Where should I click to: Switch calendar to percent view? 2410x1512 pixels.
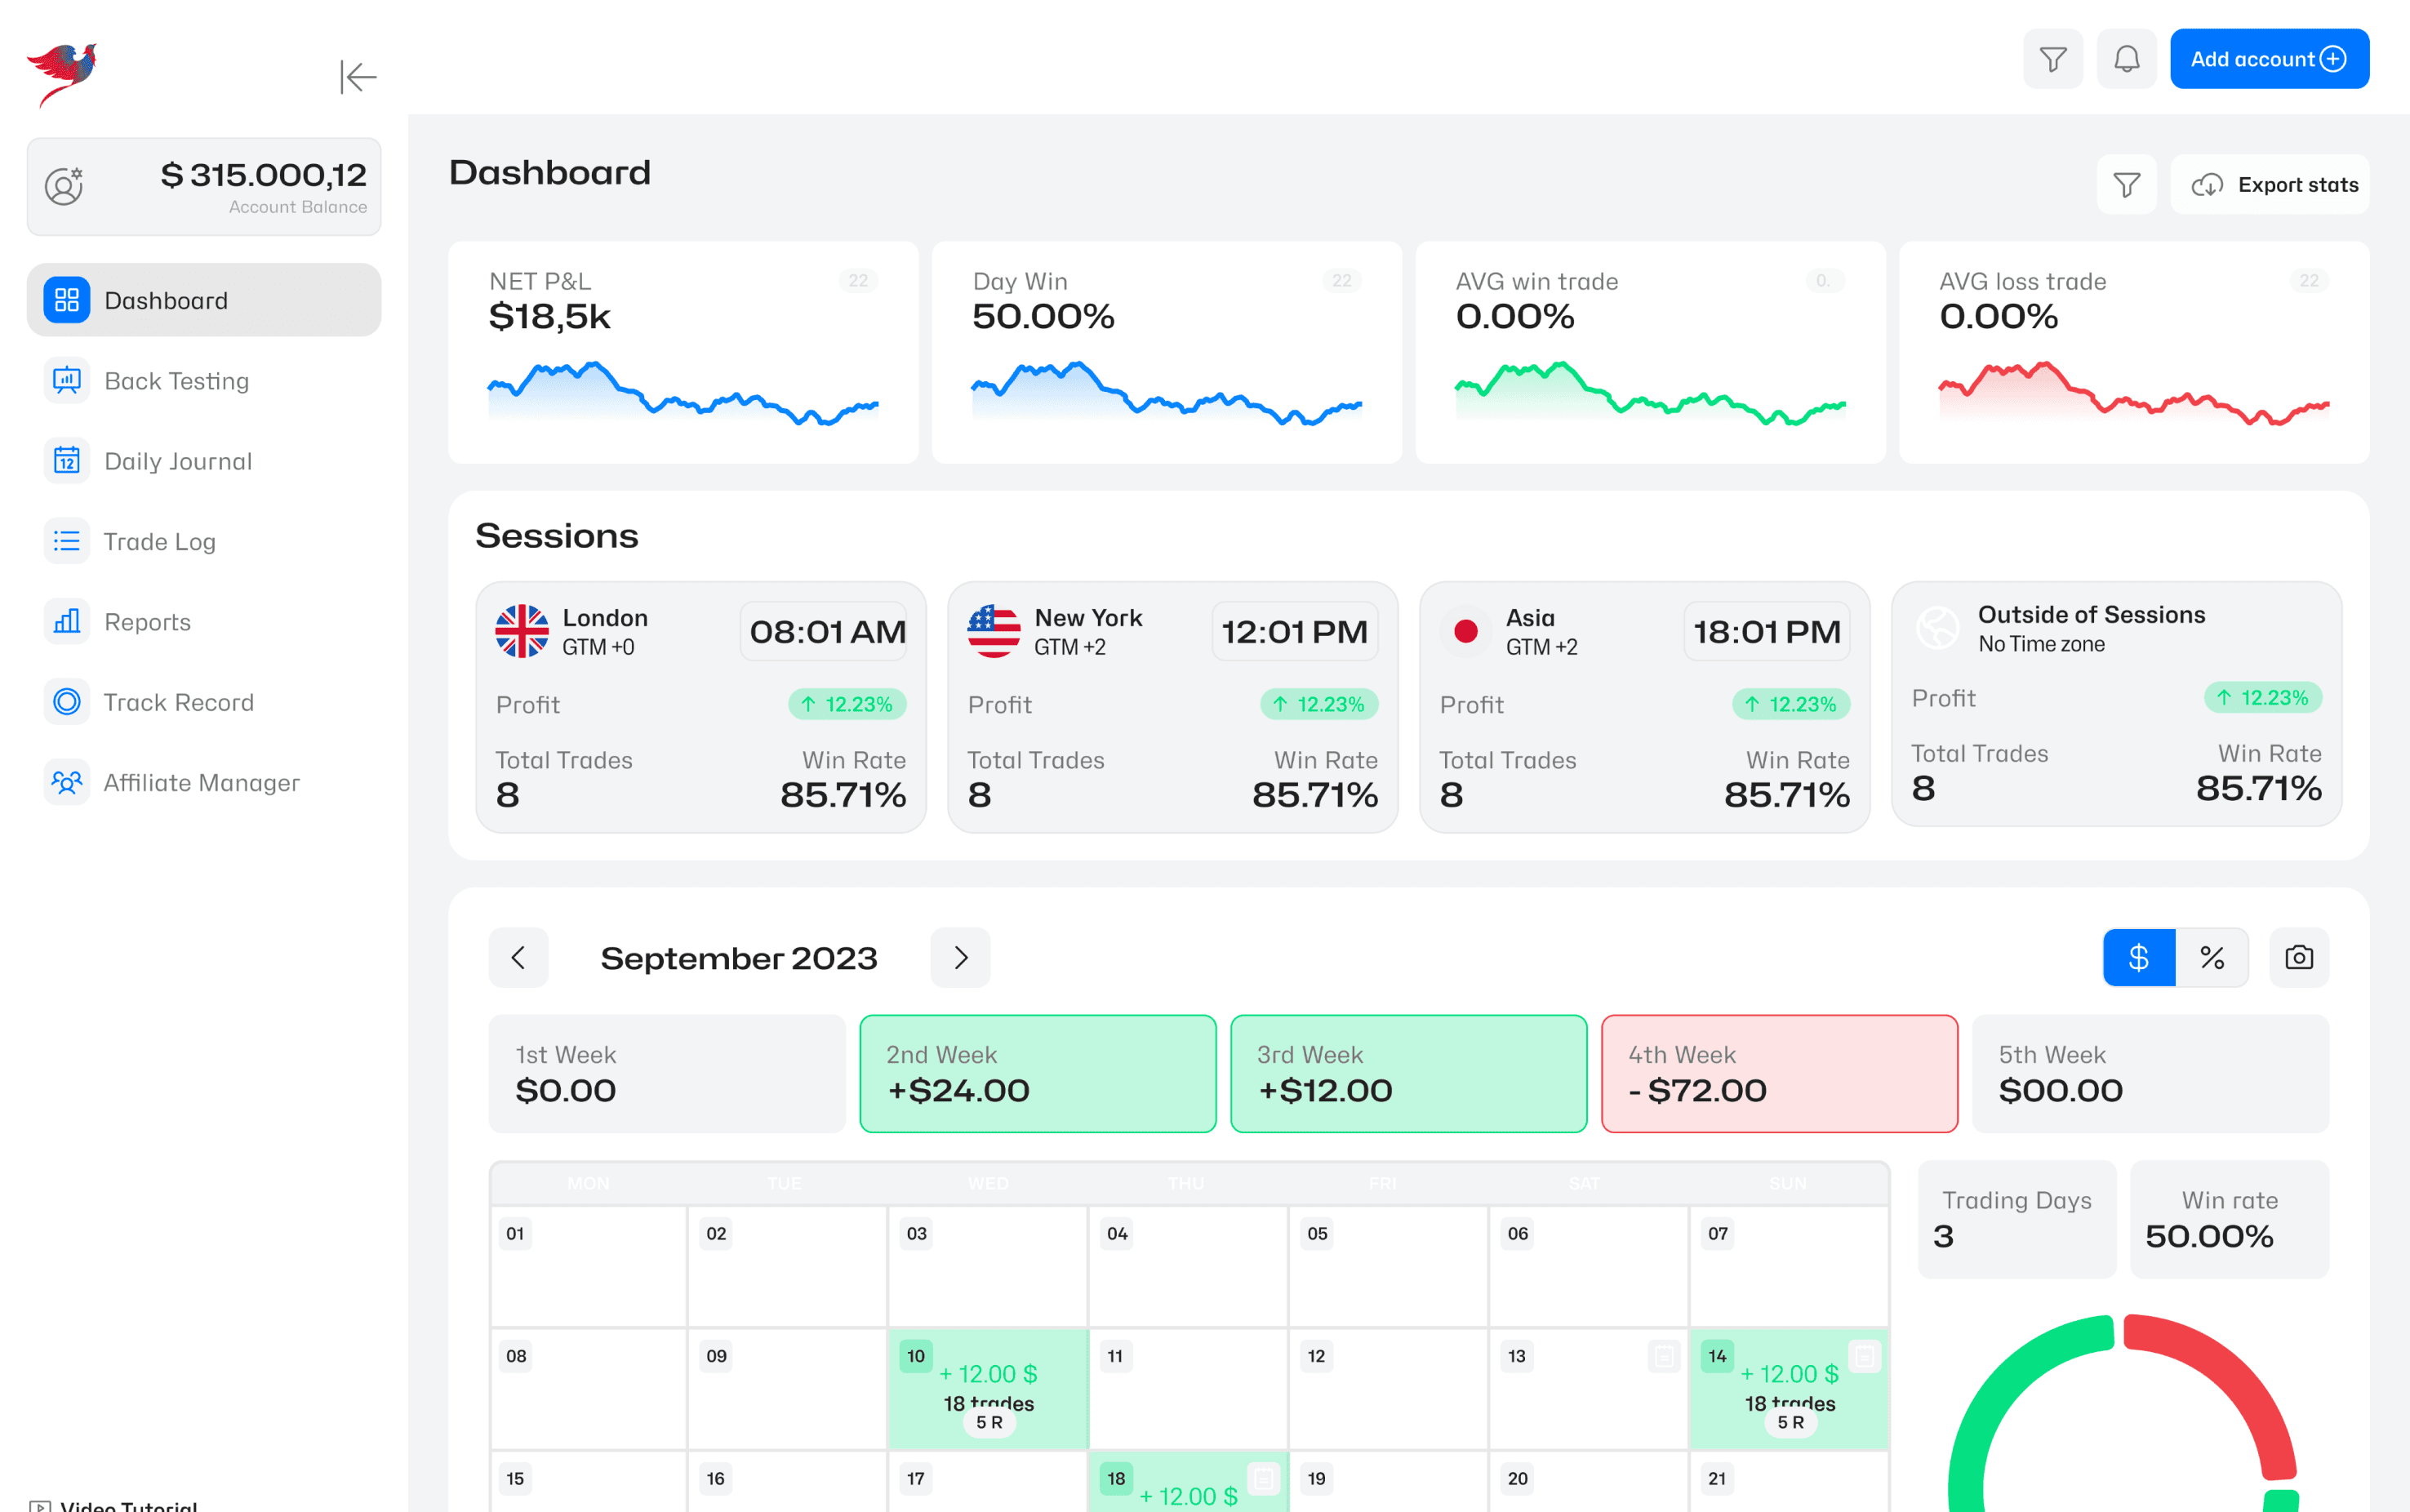(x=2212, y=958)
